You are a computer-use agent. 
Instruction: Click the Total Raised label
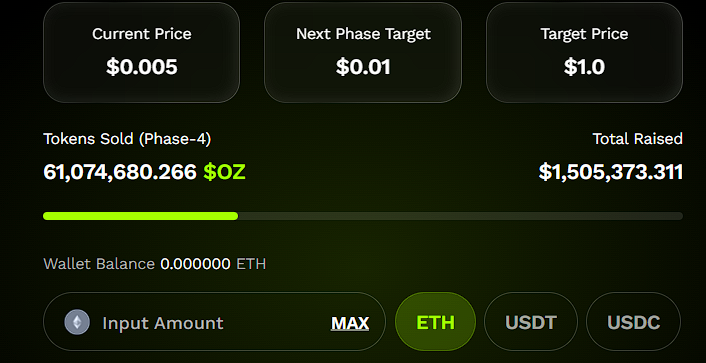pos(638,139)
